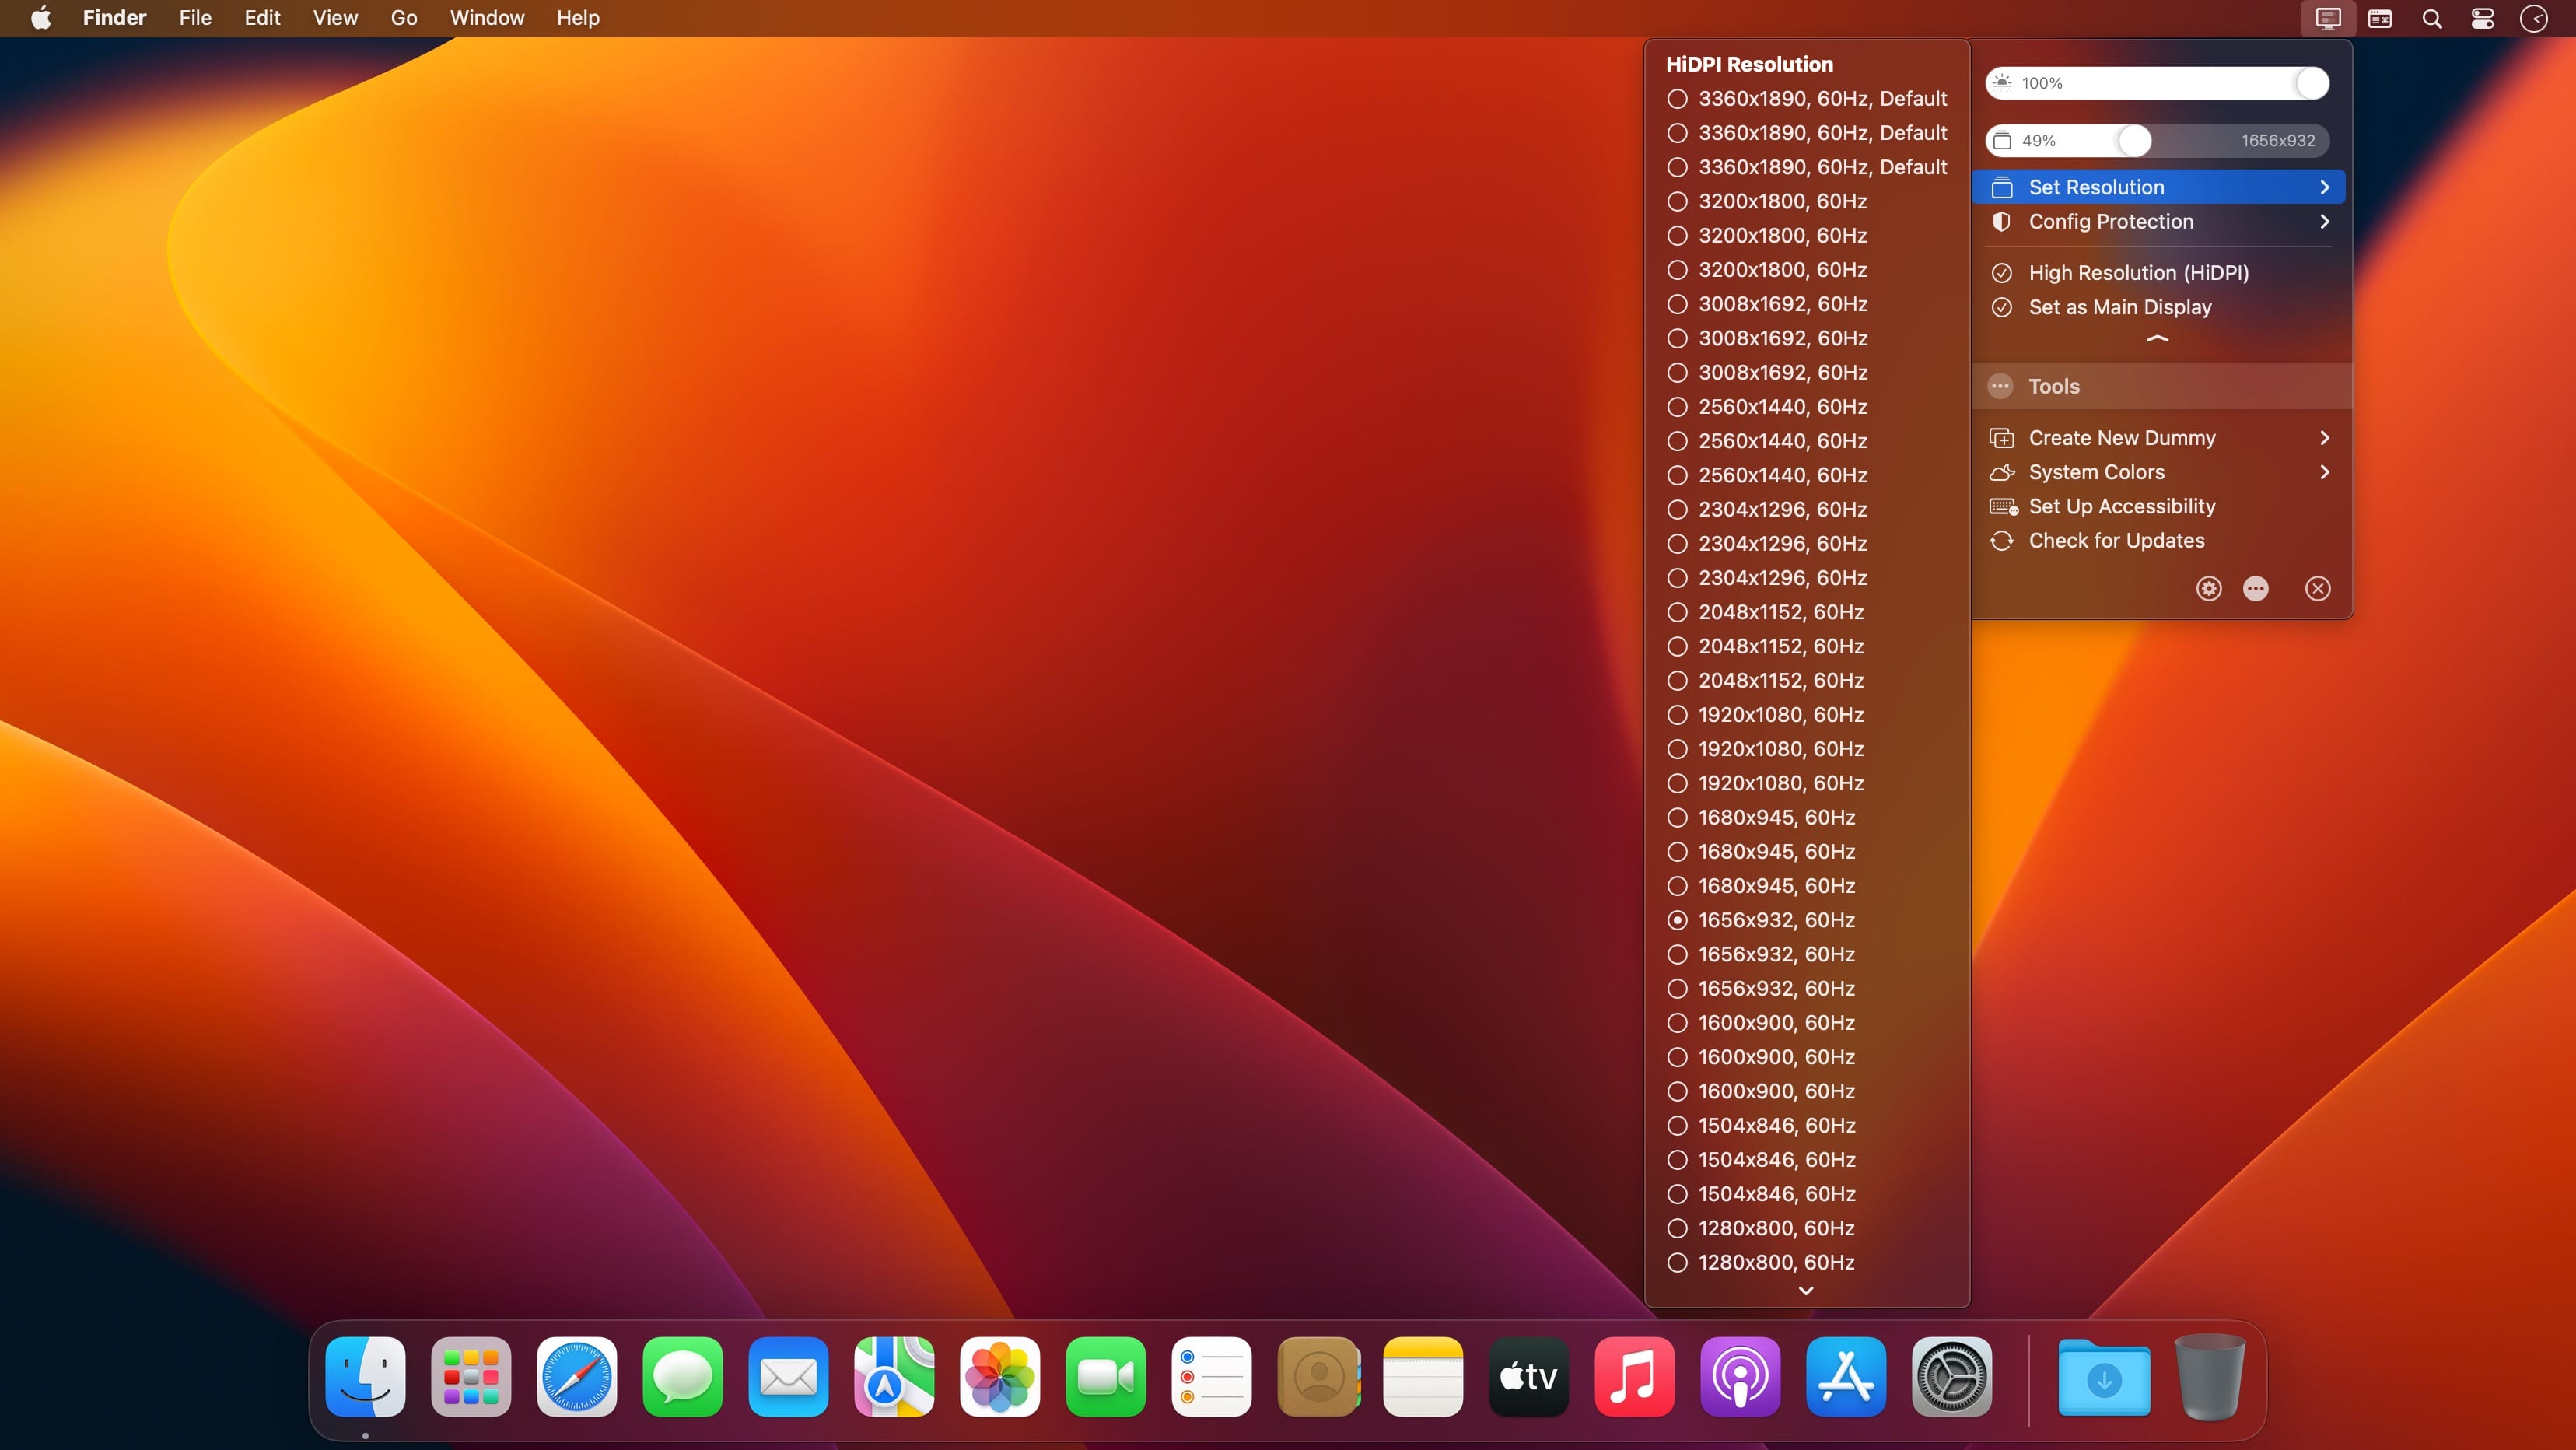
Task: Expand System Colors submenu arrow
Action: point(2326,471)
